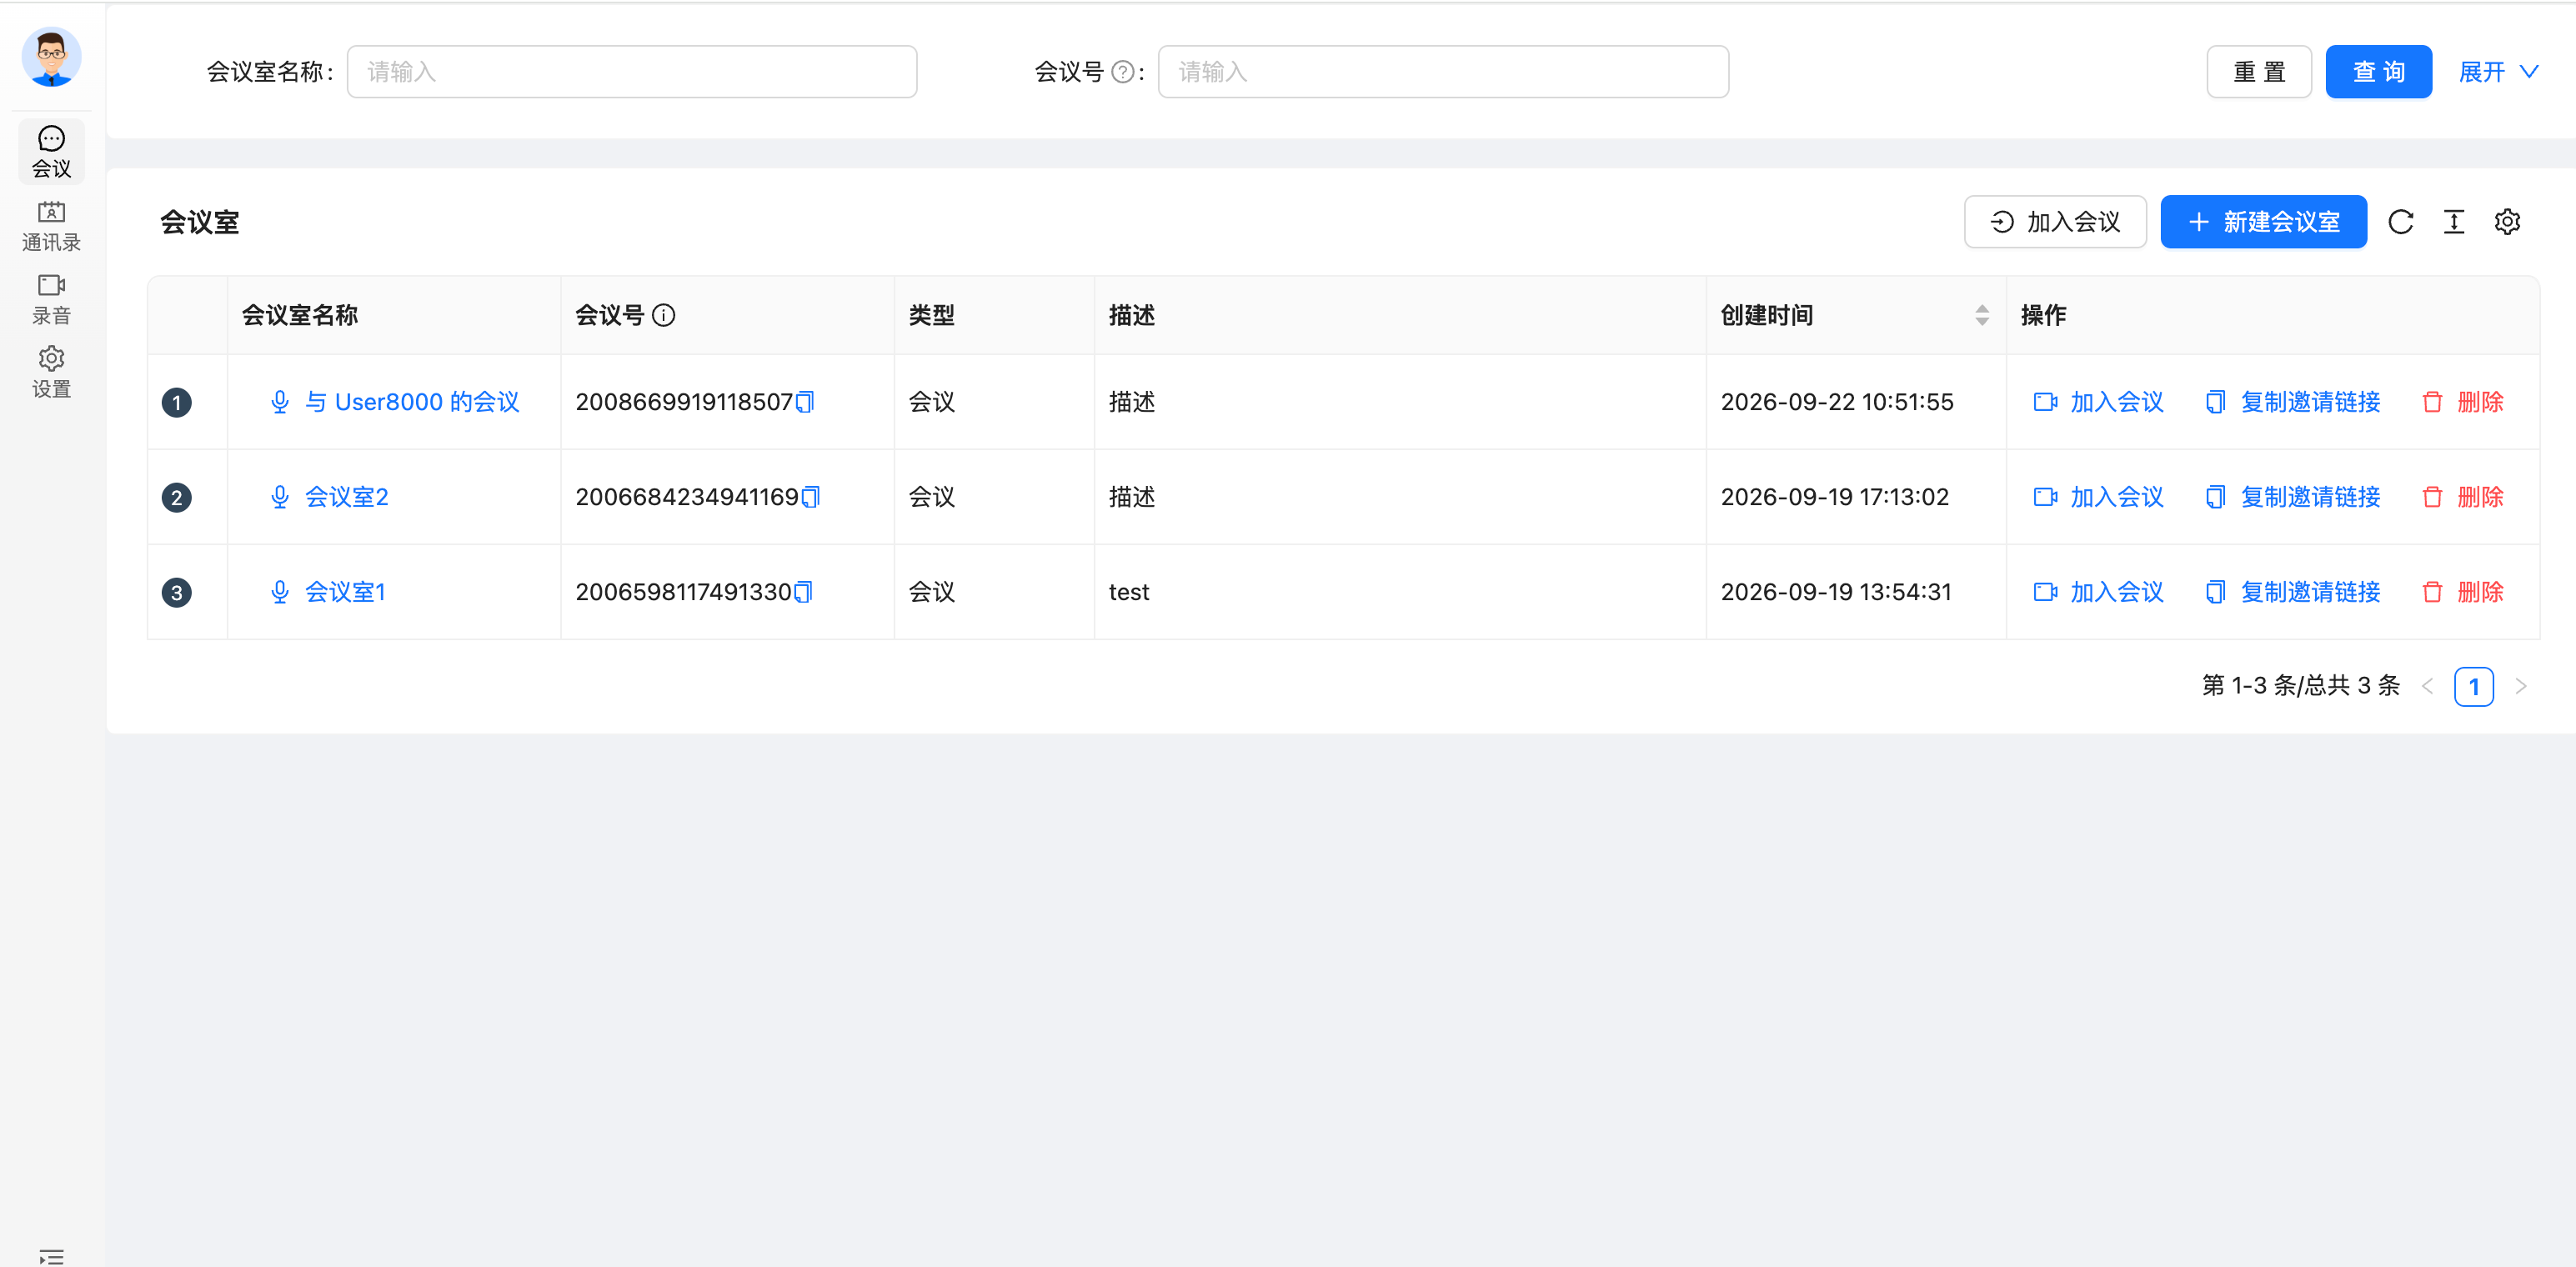Viewport: 2576px width, 1267px height.
Task: Expand search filters with 展开
Action: (2498, 72)
